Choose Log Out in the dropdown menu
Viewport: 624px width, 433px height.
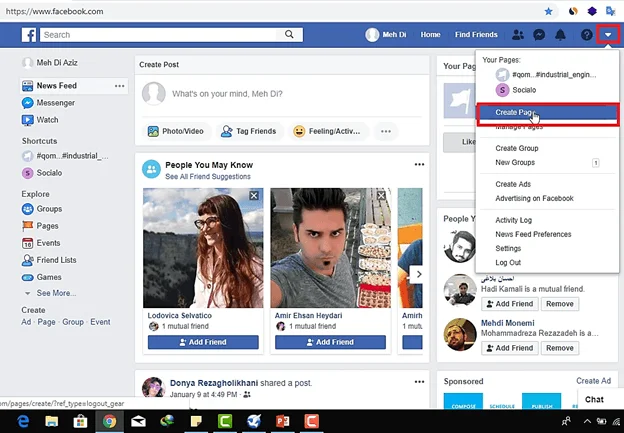click(508, 263)
